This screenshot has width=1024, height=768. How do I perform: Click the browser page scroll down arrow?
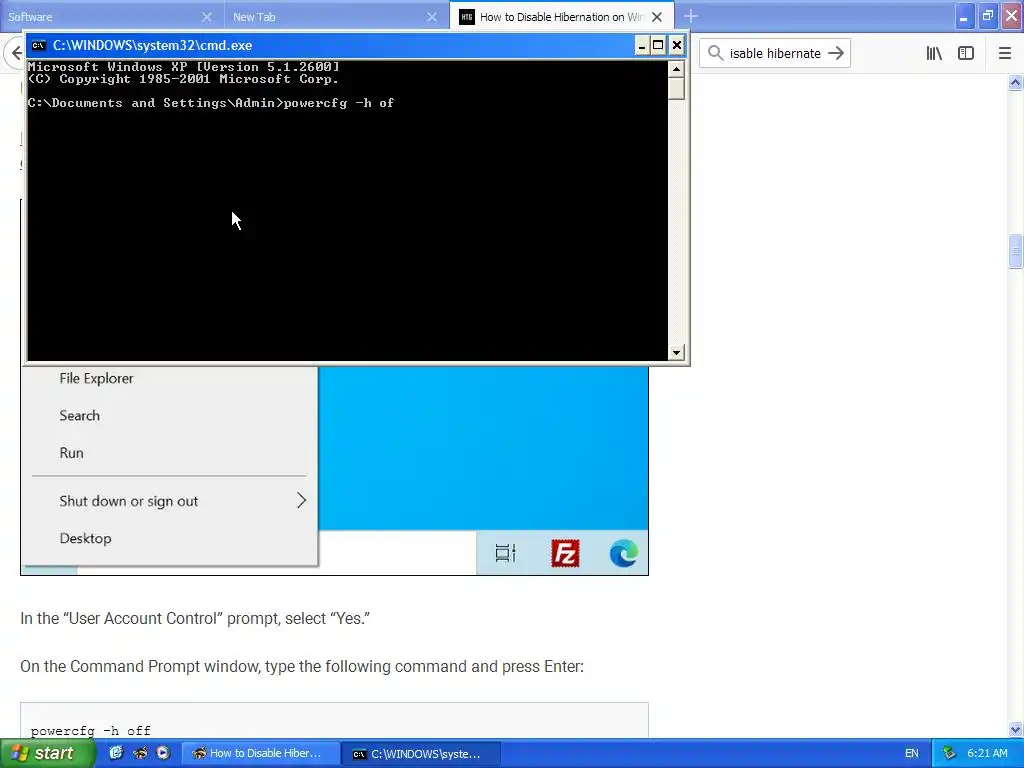click(1015, 729)
